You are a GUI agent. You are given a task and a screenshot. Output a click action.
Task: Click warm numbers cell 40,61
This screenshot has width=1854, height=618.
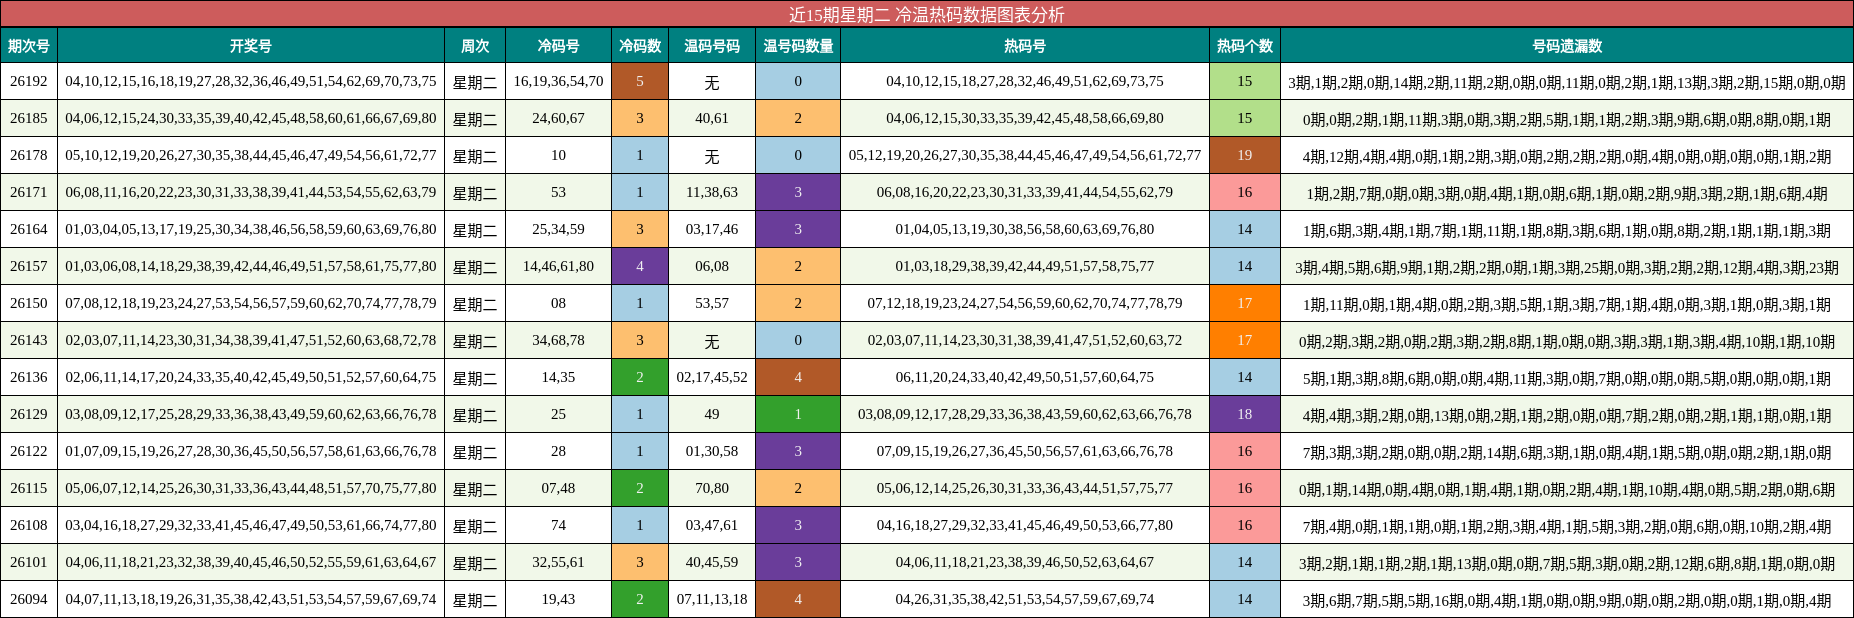tap(712, 118)
